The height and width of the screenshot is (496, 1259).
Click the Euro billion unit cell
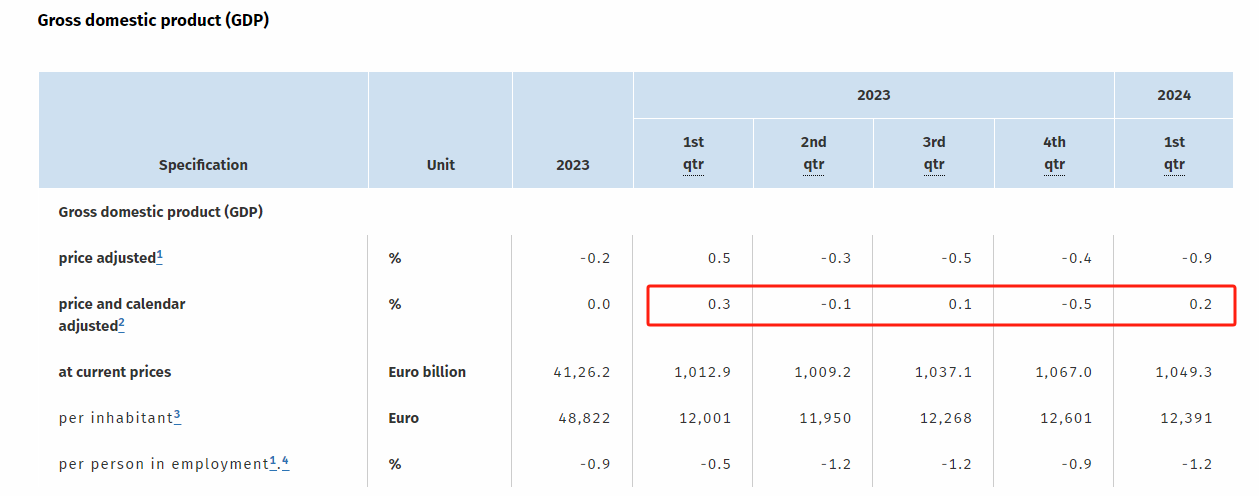point(427,372)
